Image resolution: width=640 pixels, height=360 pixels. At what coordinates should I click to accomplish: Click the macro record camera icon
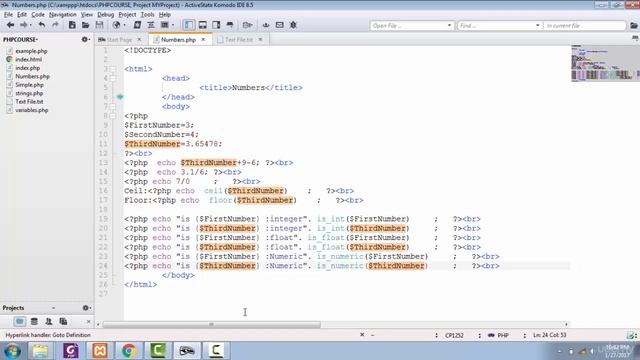point(247,25)
